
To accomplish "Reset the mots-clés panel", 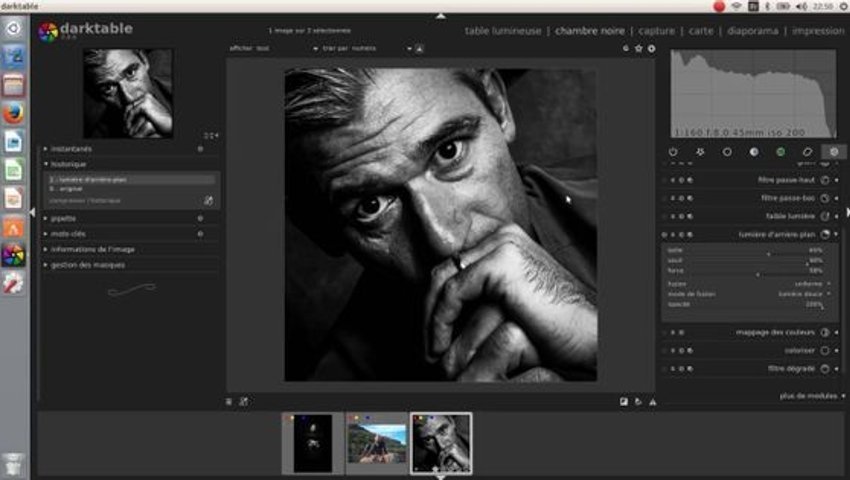I will point(200,234).
